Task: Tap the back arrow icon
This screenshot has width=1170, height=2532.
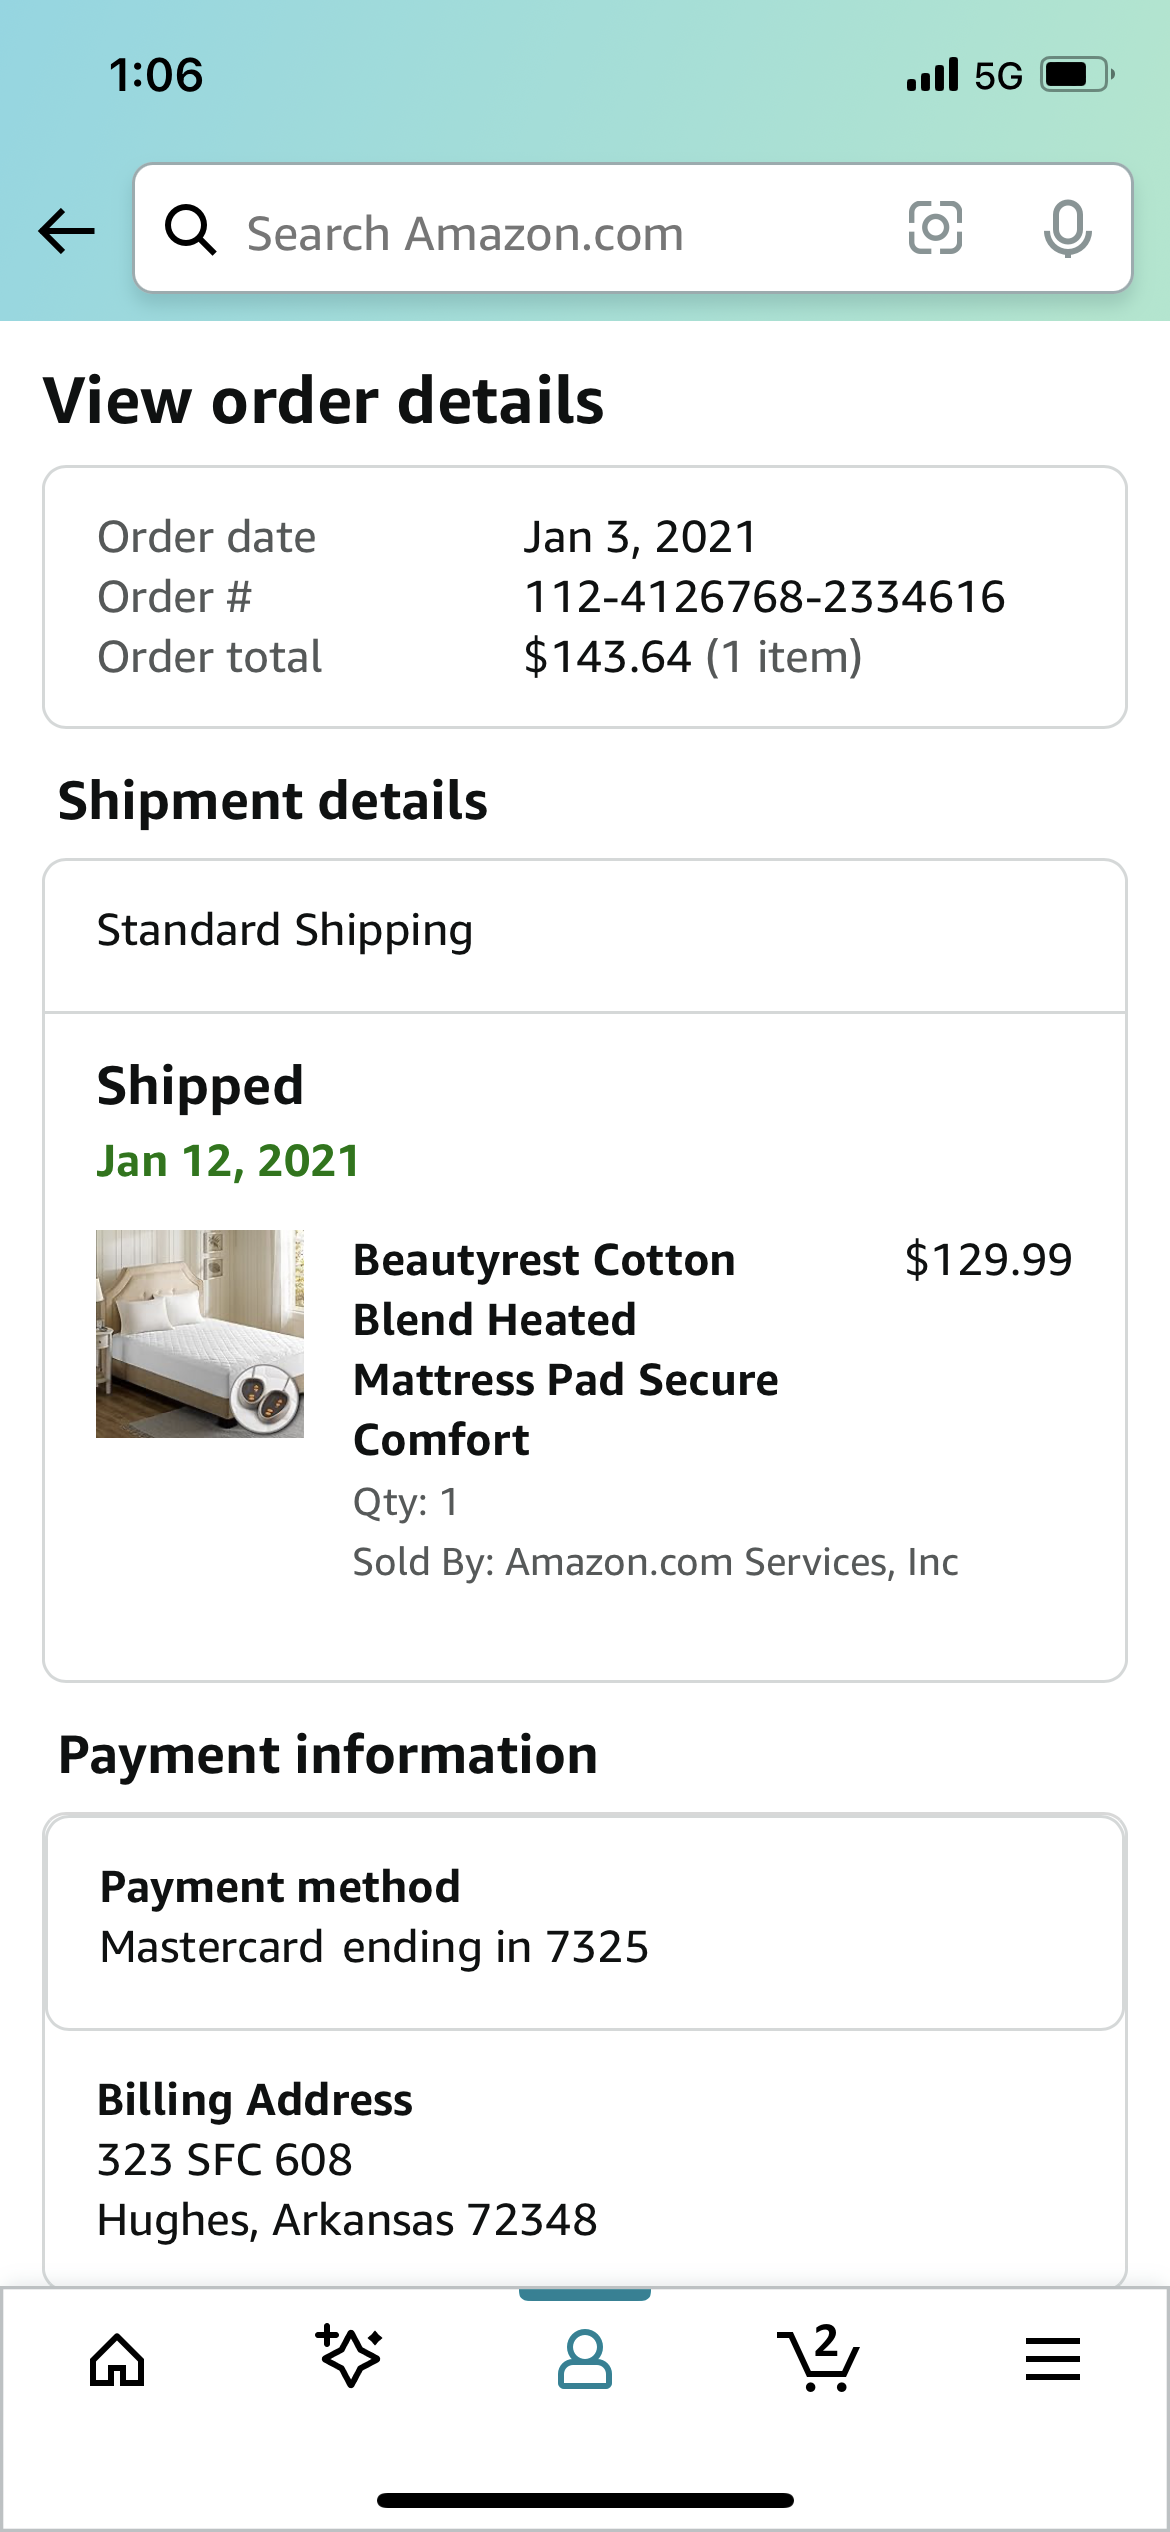Action: point(66,231)
